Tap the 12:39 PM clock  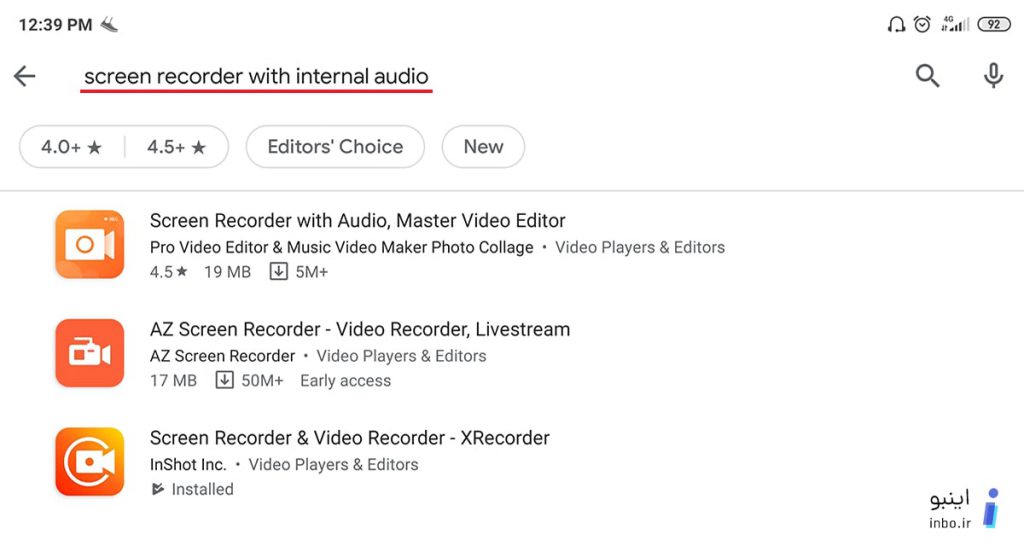[x=56, y=25]
